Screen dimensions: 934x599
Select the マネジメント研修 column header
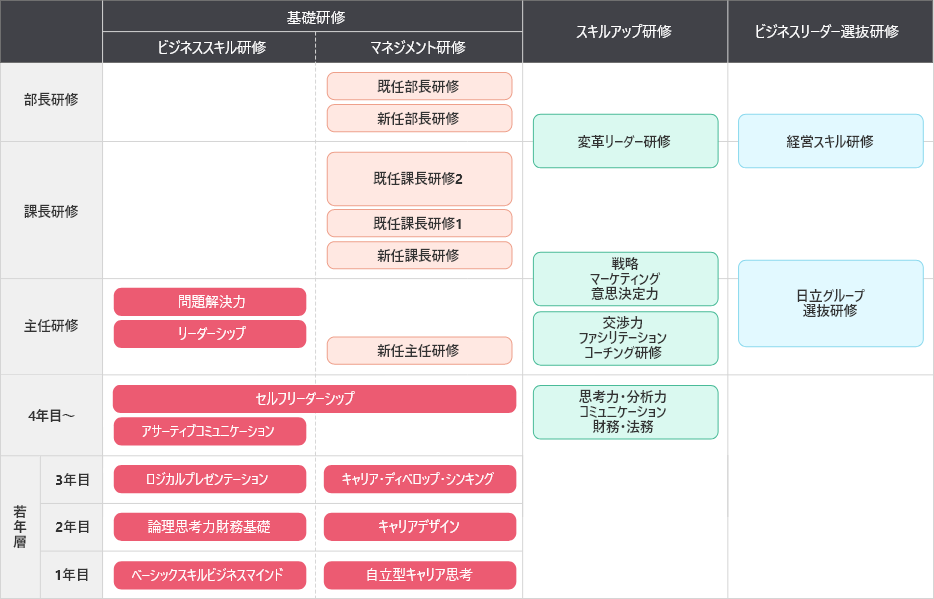click(418, 47)
